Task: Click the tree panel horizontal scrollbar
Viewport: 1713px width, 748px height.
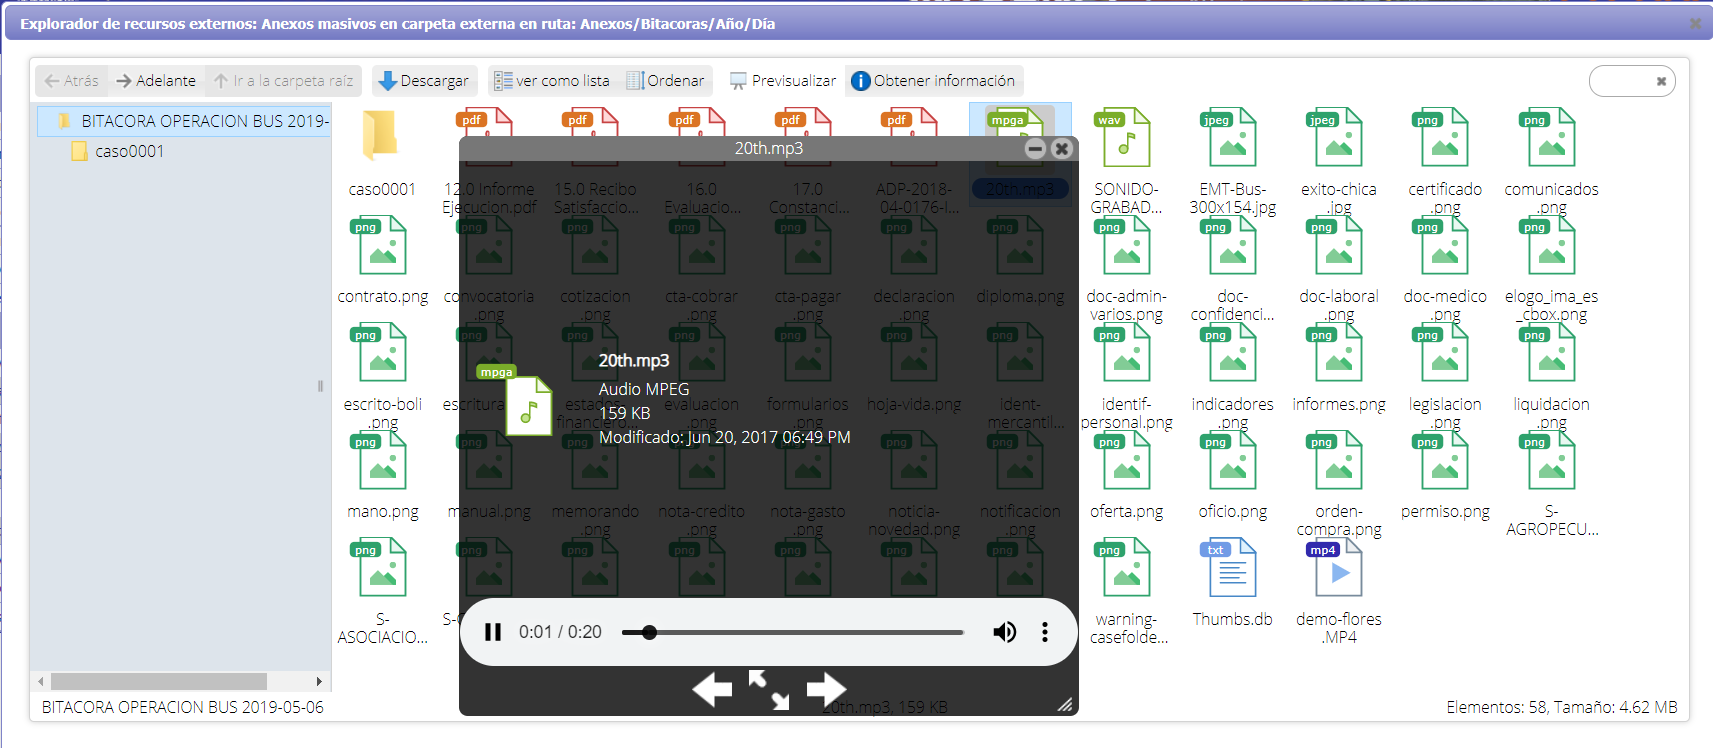Action: coord(159,681)
